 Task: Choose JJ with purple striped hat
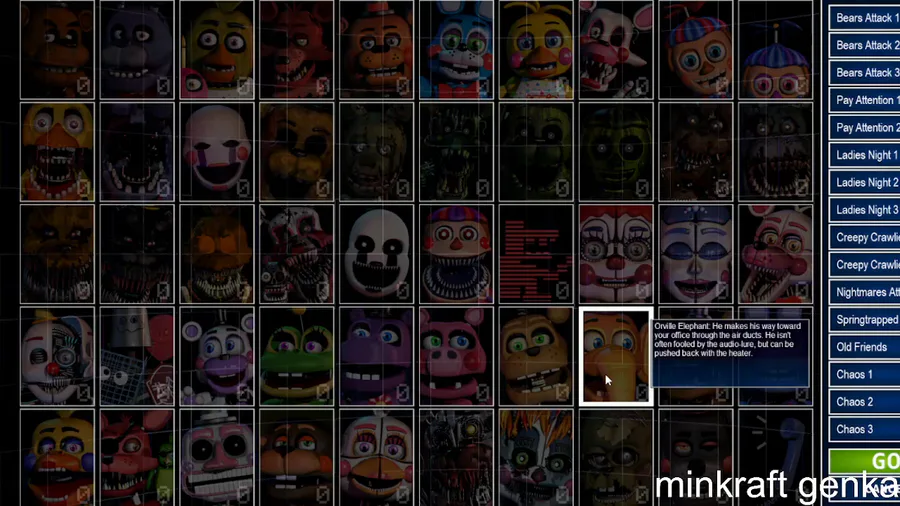775,49
